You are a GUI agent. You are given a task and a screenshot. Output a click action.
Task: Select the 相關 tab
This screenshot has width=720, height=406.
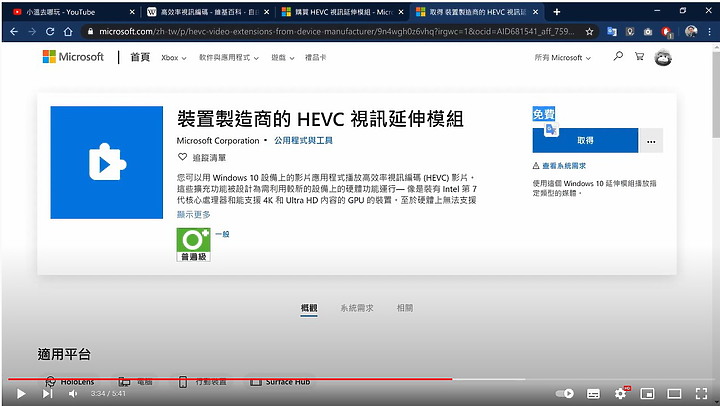[x=405, y=308]
